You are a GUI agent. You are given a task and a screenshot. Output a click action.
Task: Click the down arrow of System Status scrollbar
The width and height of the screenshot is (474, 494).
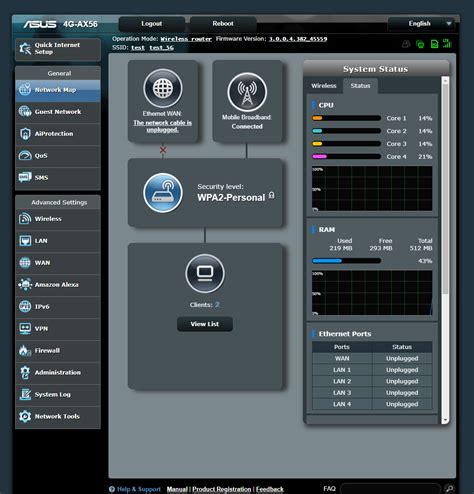point(445,420)
